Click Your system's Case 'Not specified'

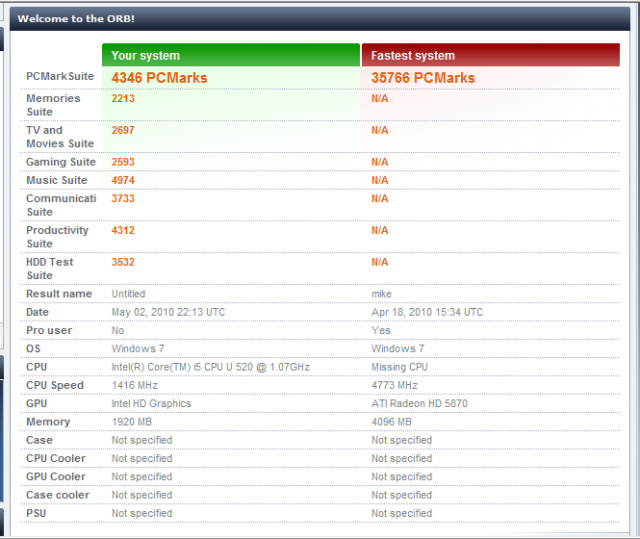pos(142,440)
